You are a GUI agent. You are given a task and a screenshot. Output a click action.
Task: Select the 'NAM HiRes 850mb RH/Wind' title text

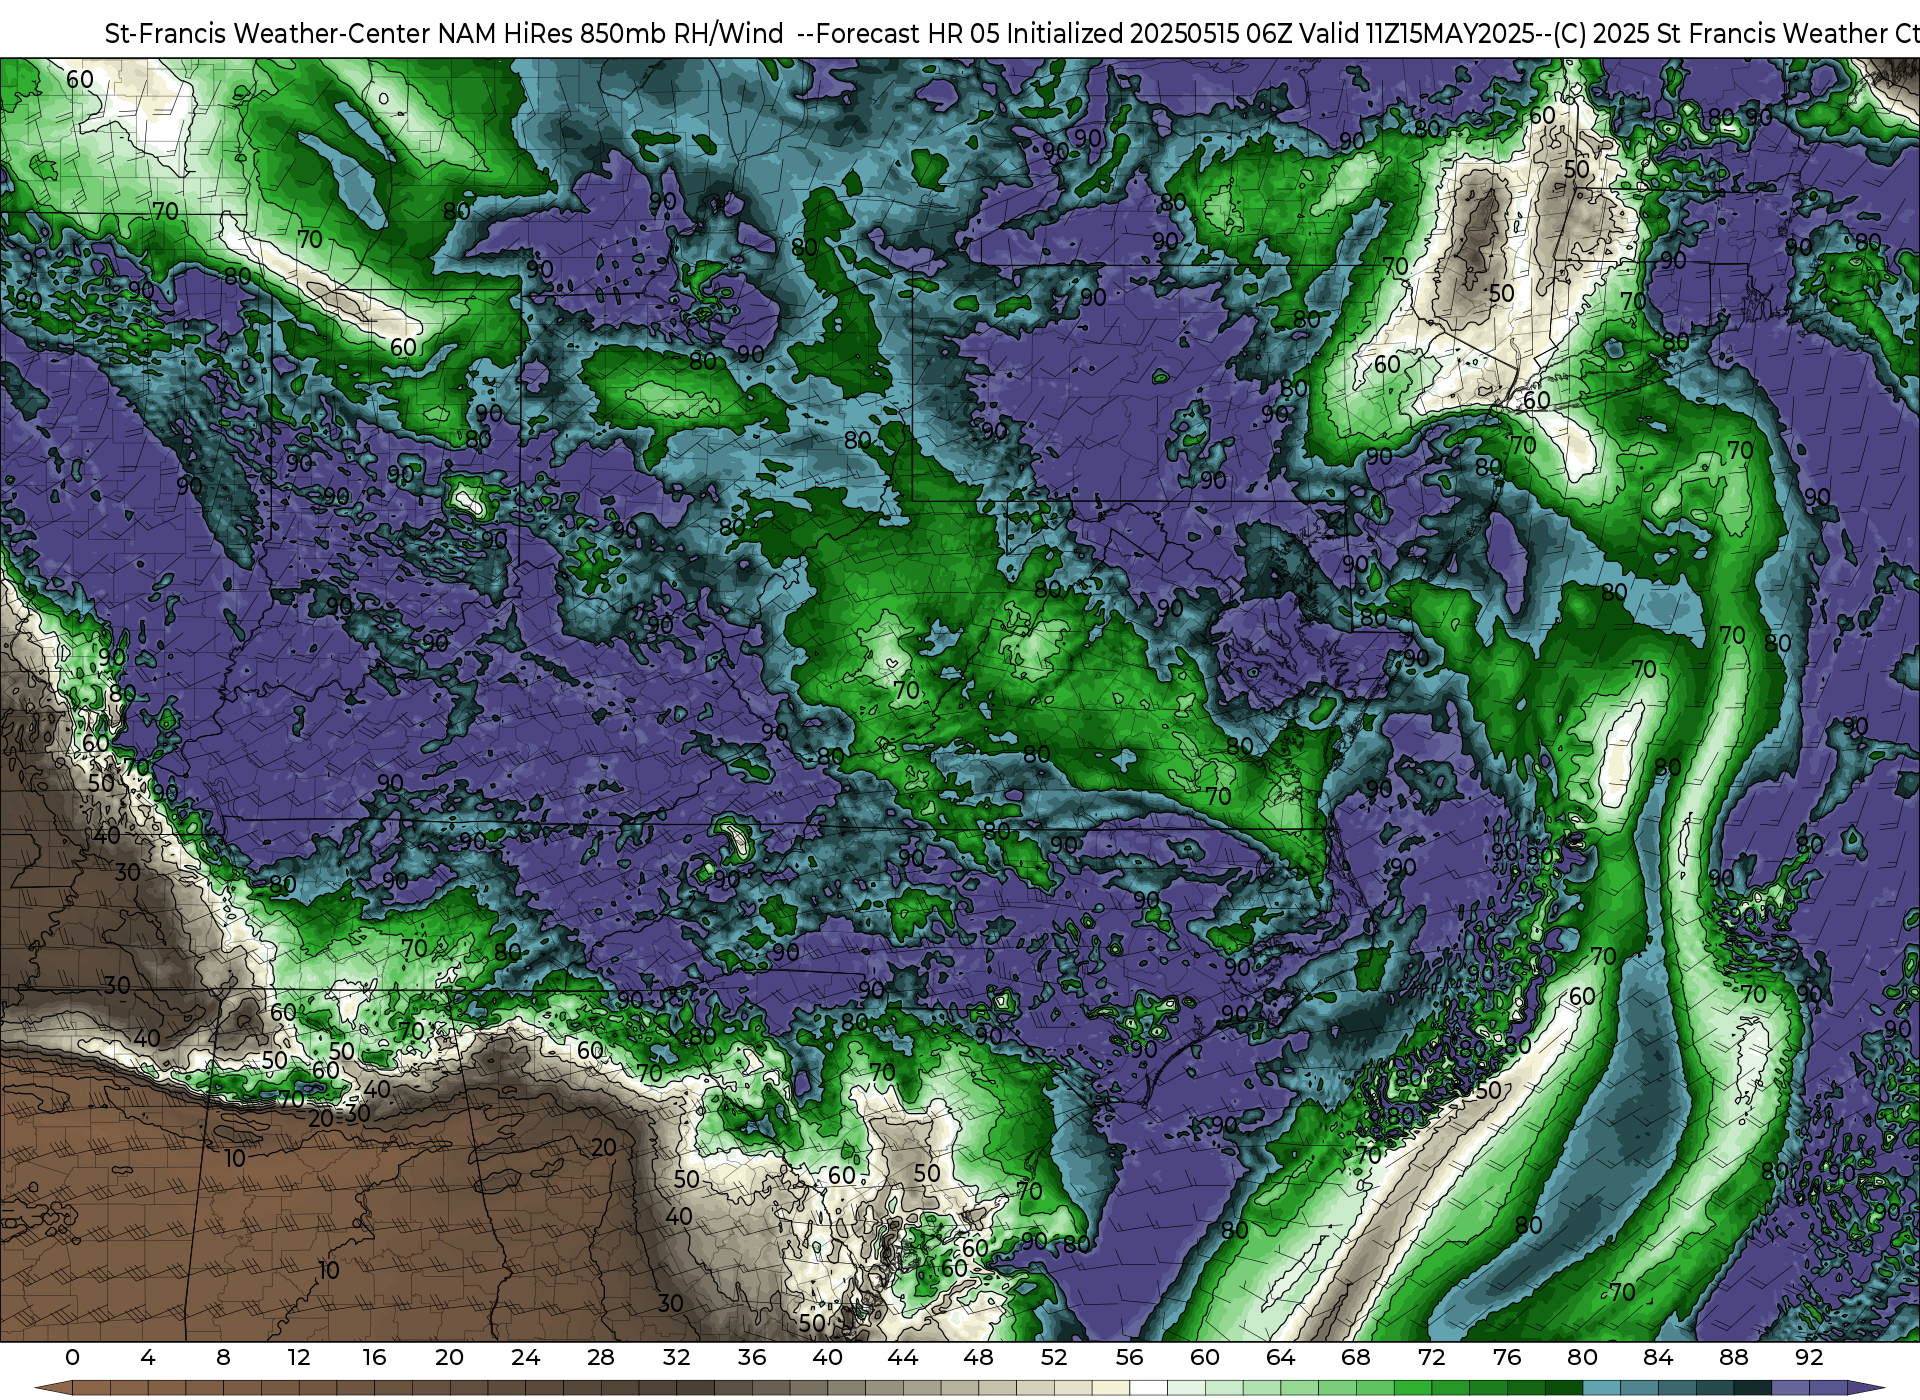(x=612, y=34)
